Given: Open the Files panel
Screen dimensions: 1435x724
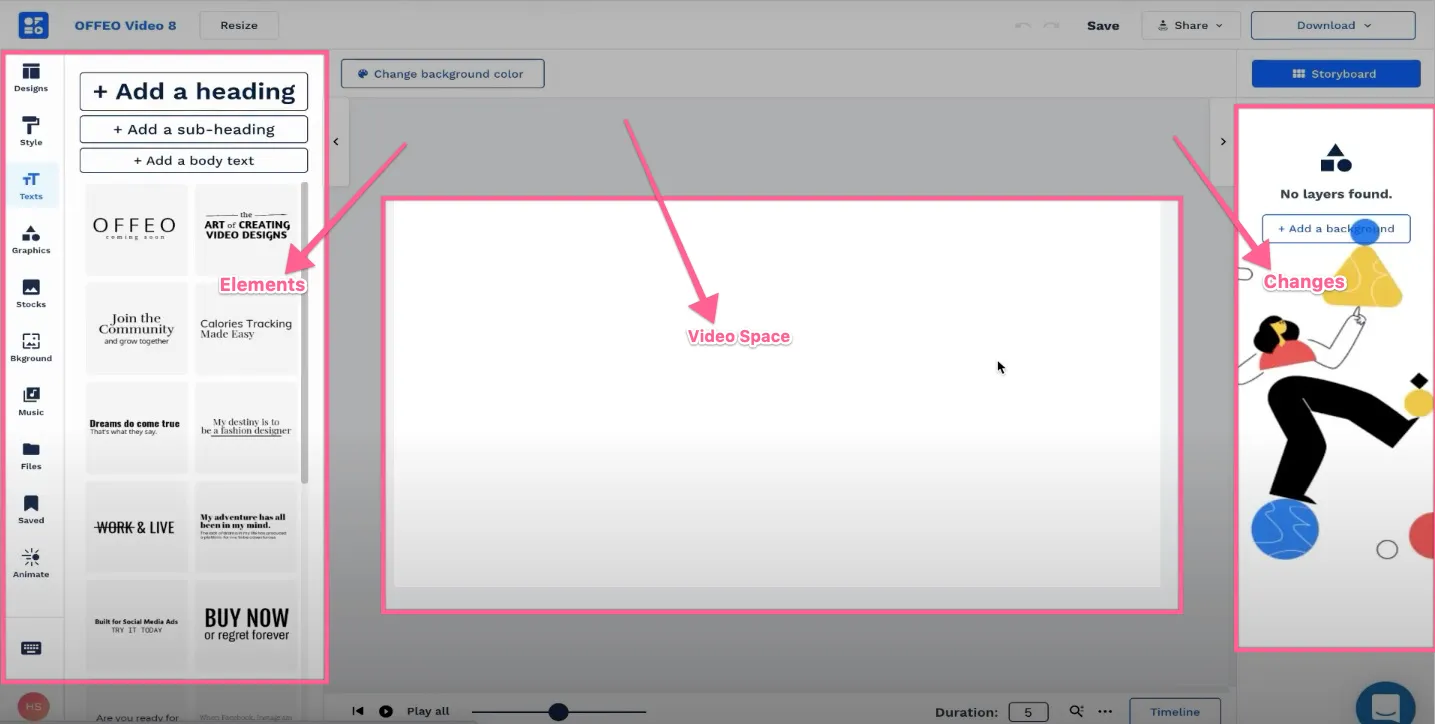Looking at the screenshot, I should coord(31,455).
